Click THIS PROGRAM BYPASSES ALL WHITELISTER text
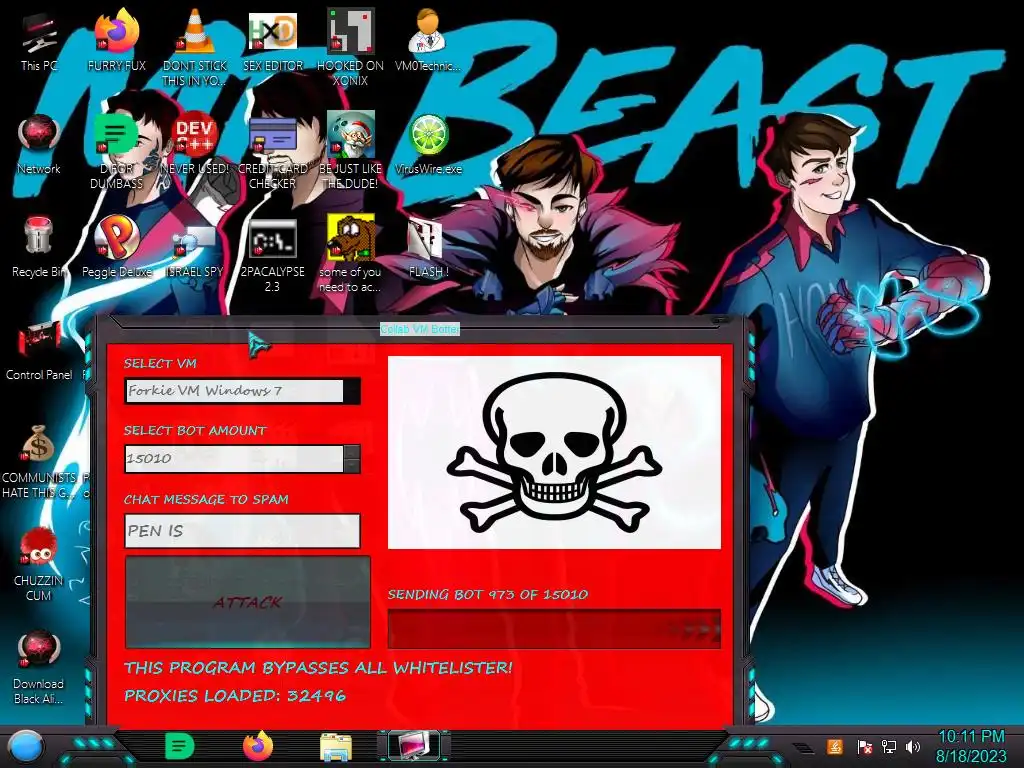 coord(319,667)
